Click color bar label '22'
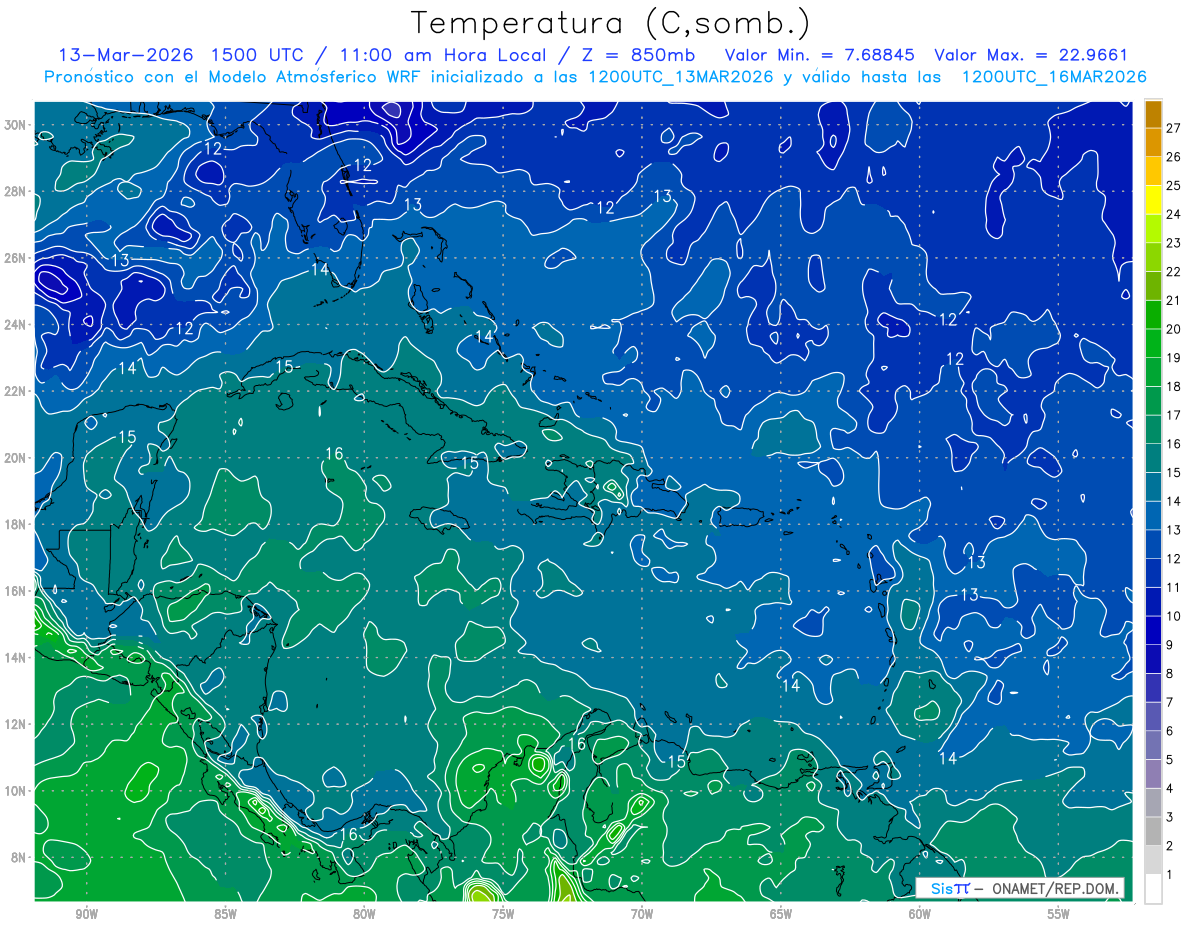This screenshot has width=1200, height=927. [x=1174, y=271]
